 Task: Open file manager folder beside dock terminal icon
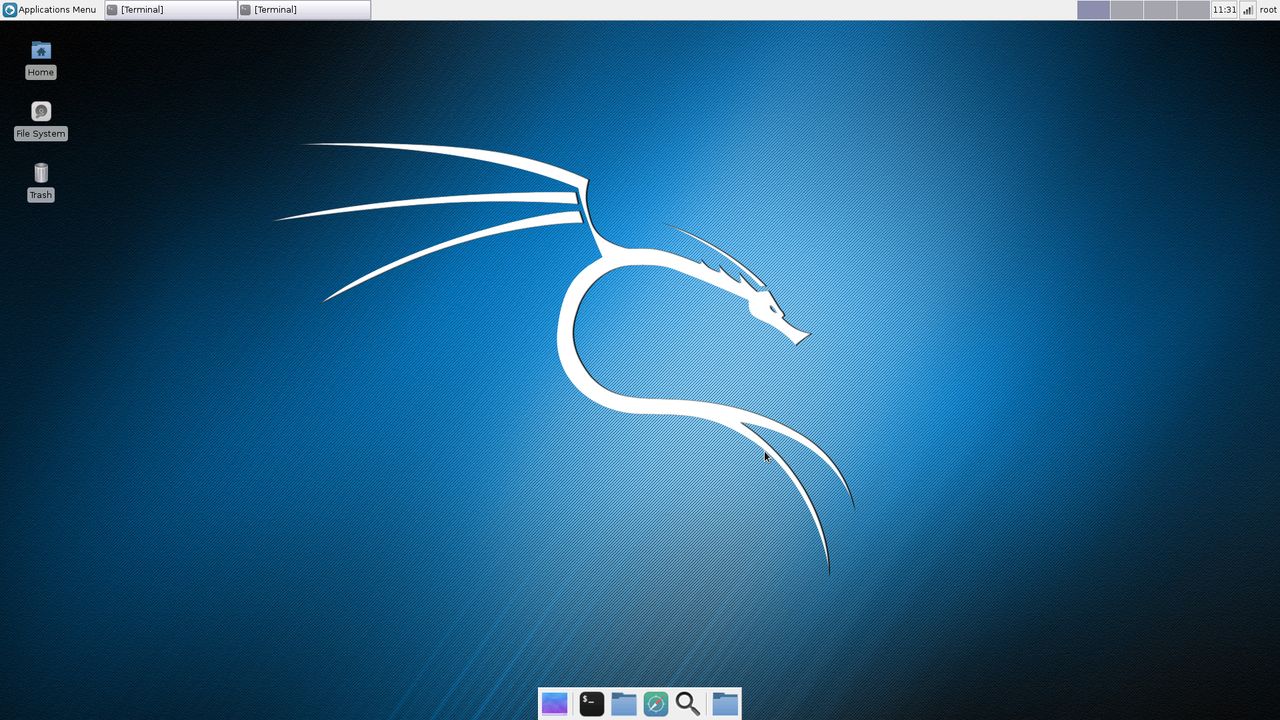(624, 704)
